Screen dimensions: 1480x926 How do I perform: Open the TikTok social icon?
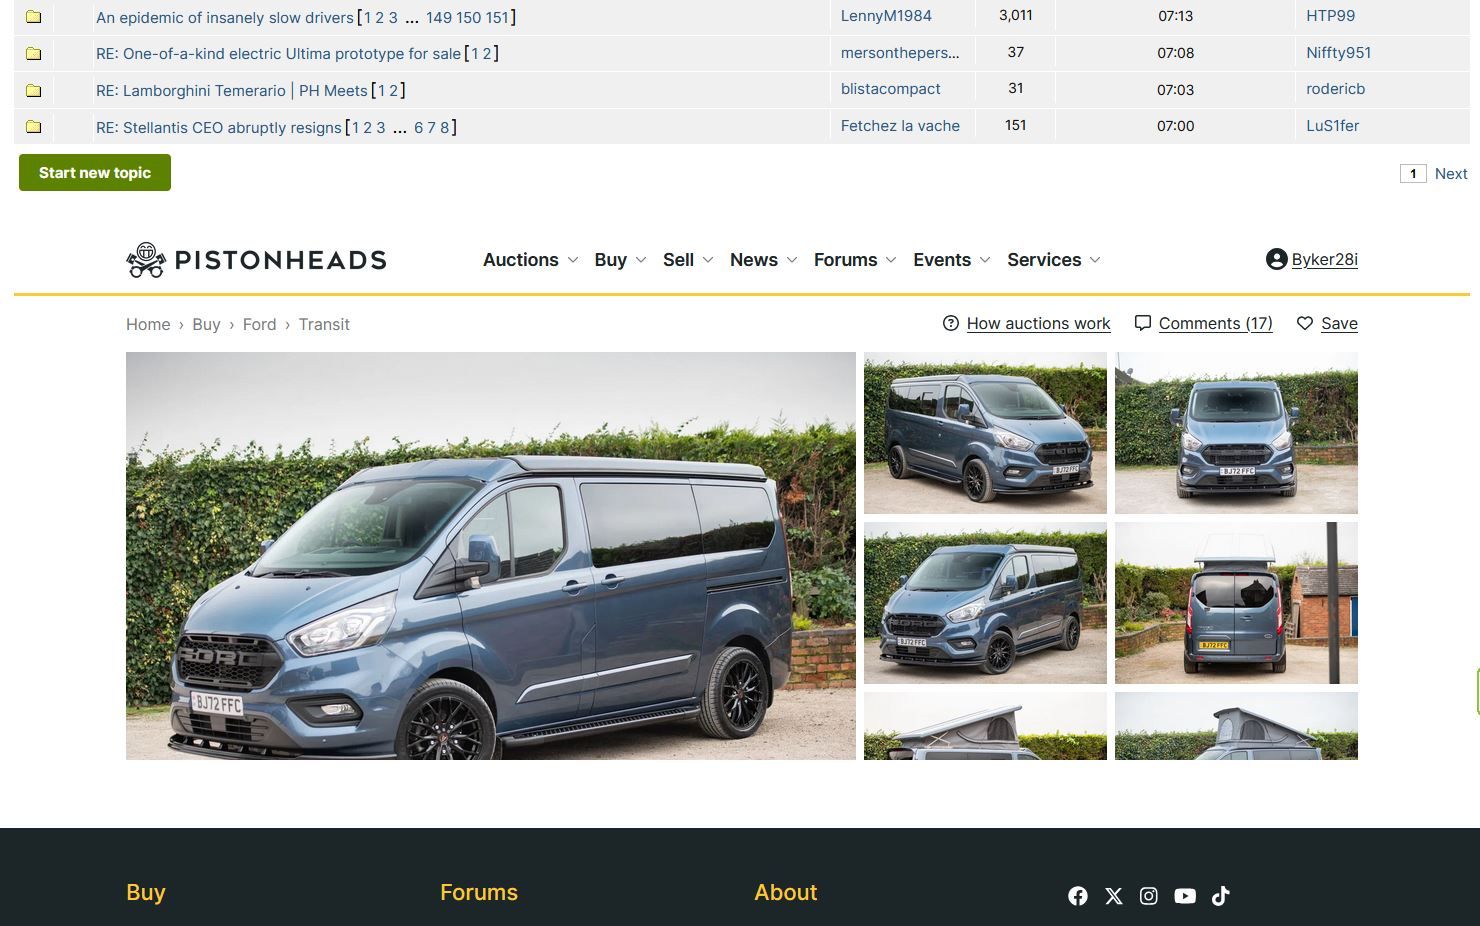coord(1220,896)
